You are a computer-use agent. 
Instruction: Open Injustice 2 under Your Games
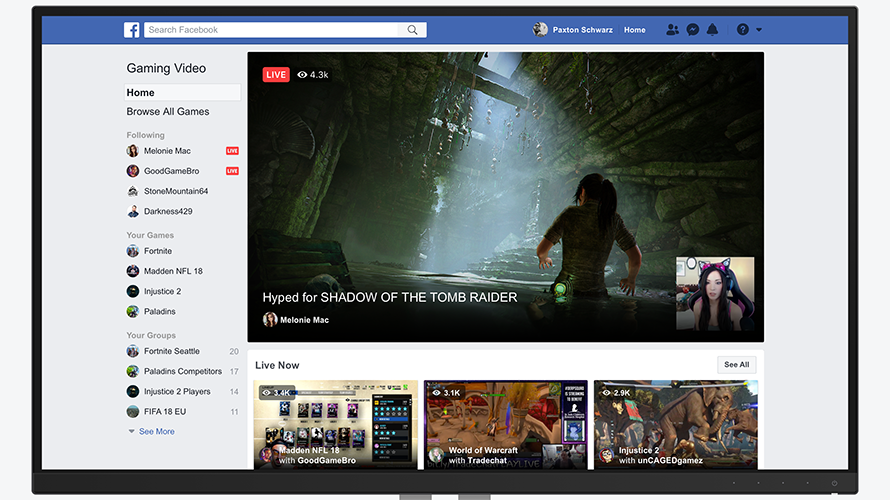point(162,291)
